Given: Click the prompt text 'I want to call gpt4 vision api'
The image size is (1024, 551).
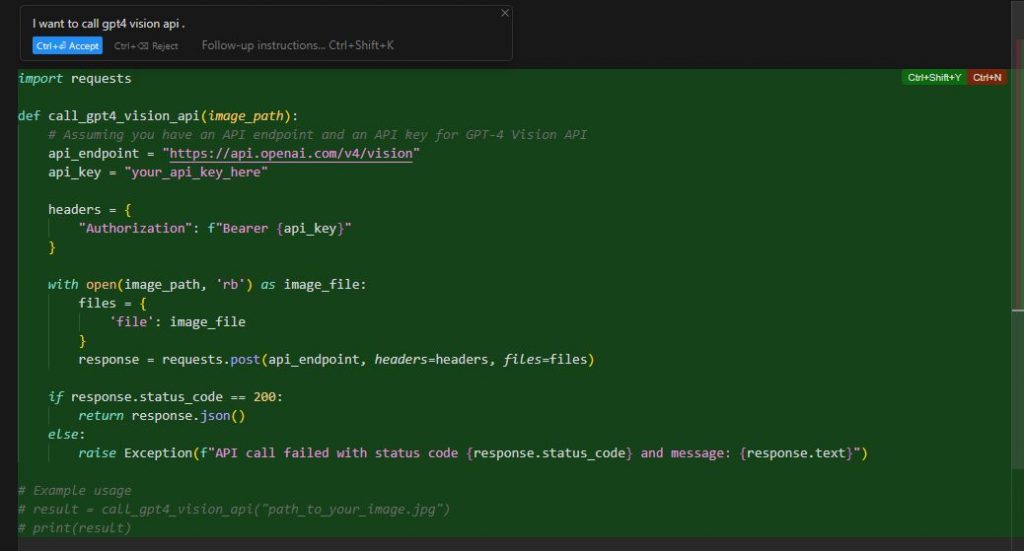Looking at the screenshot, I should [108, 24].
